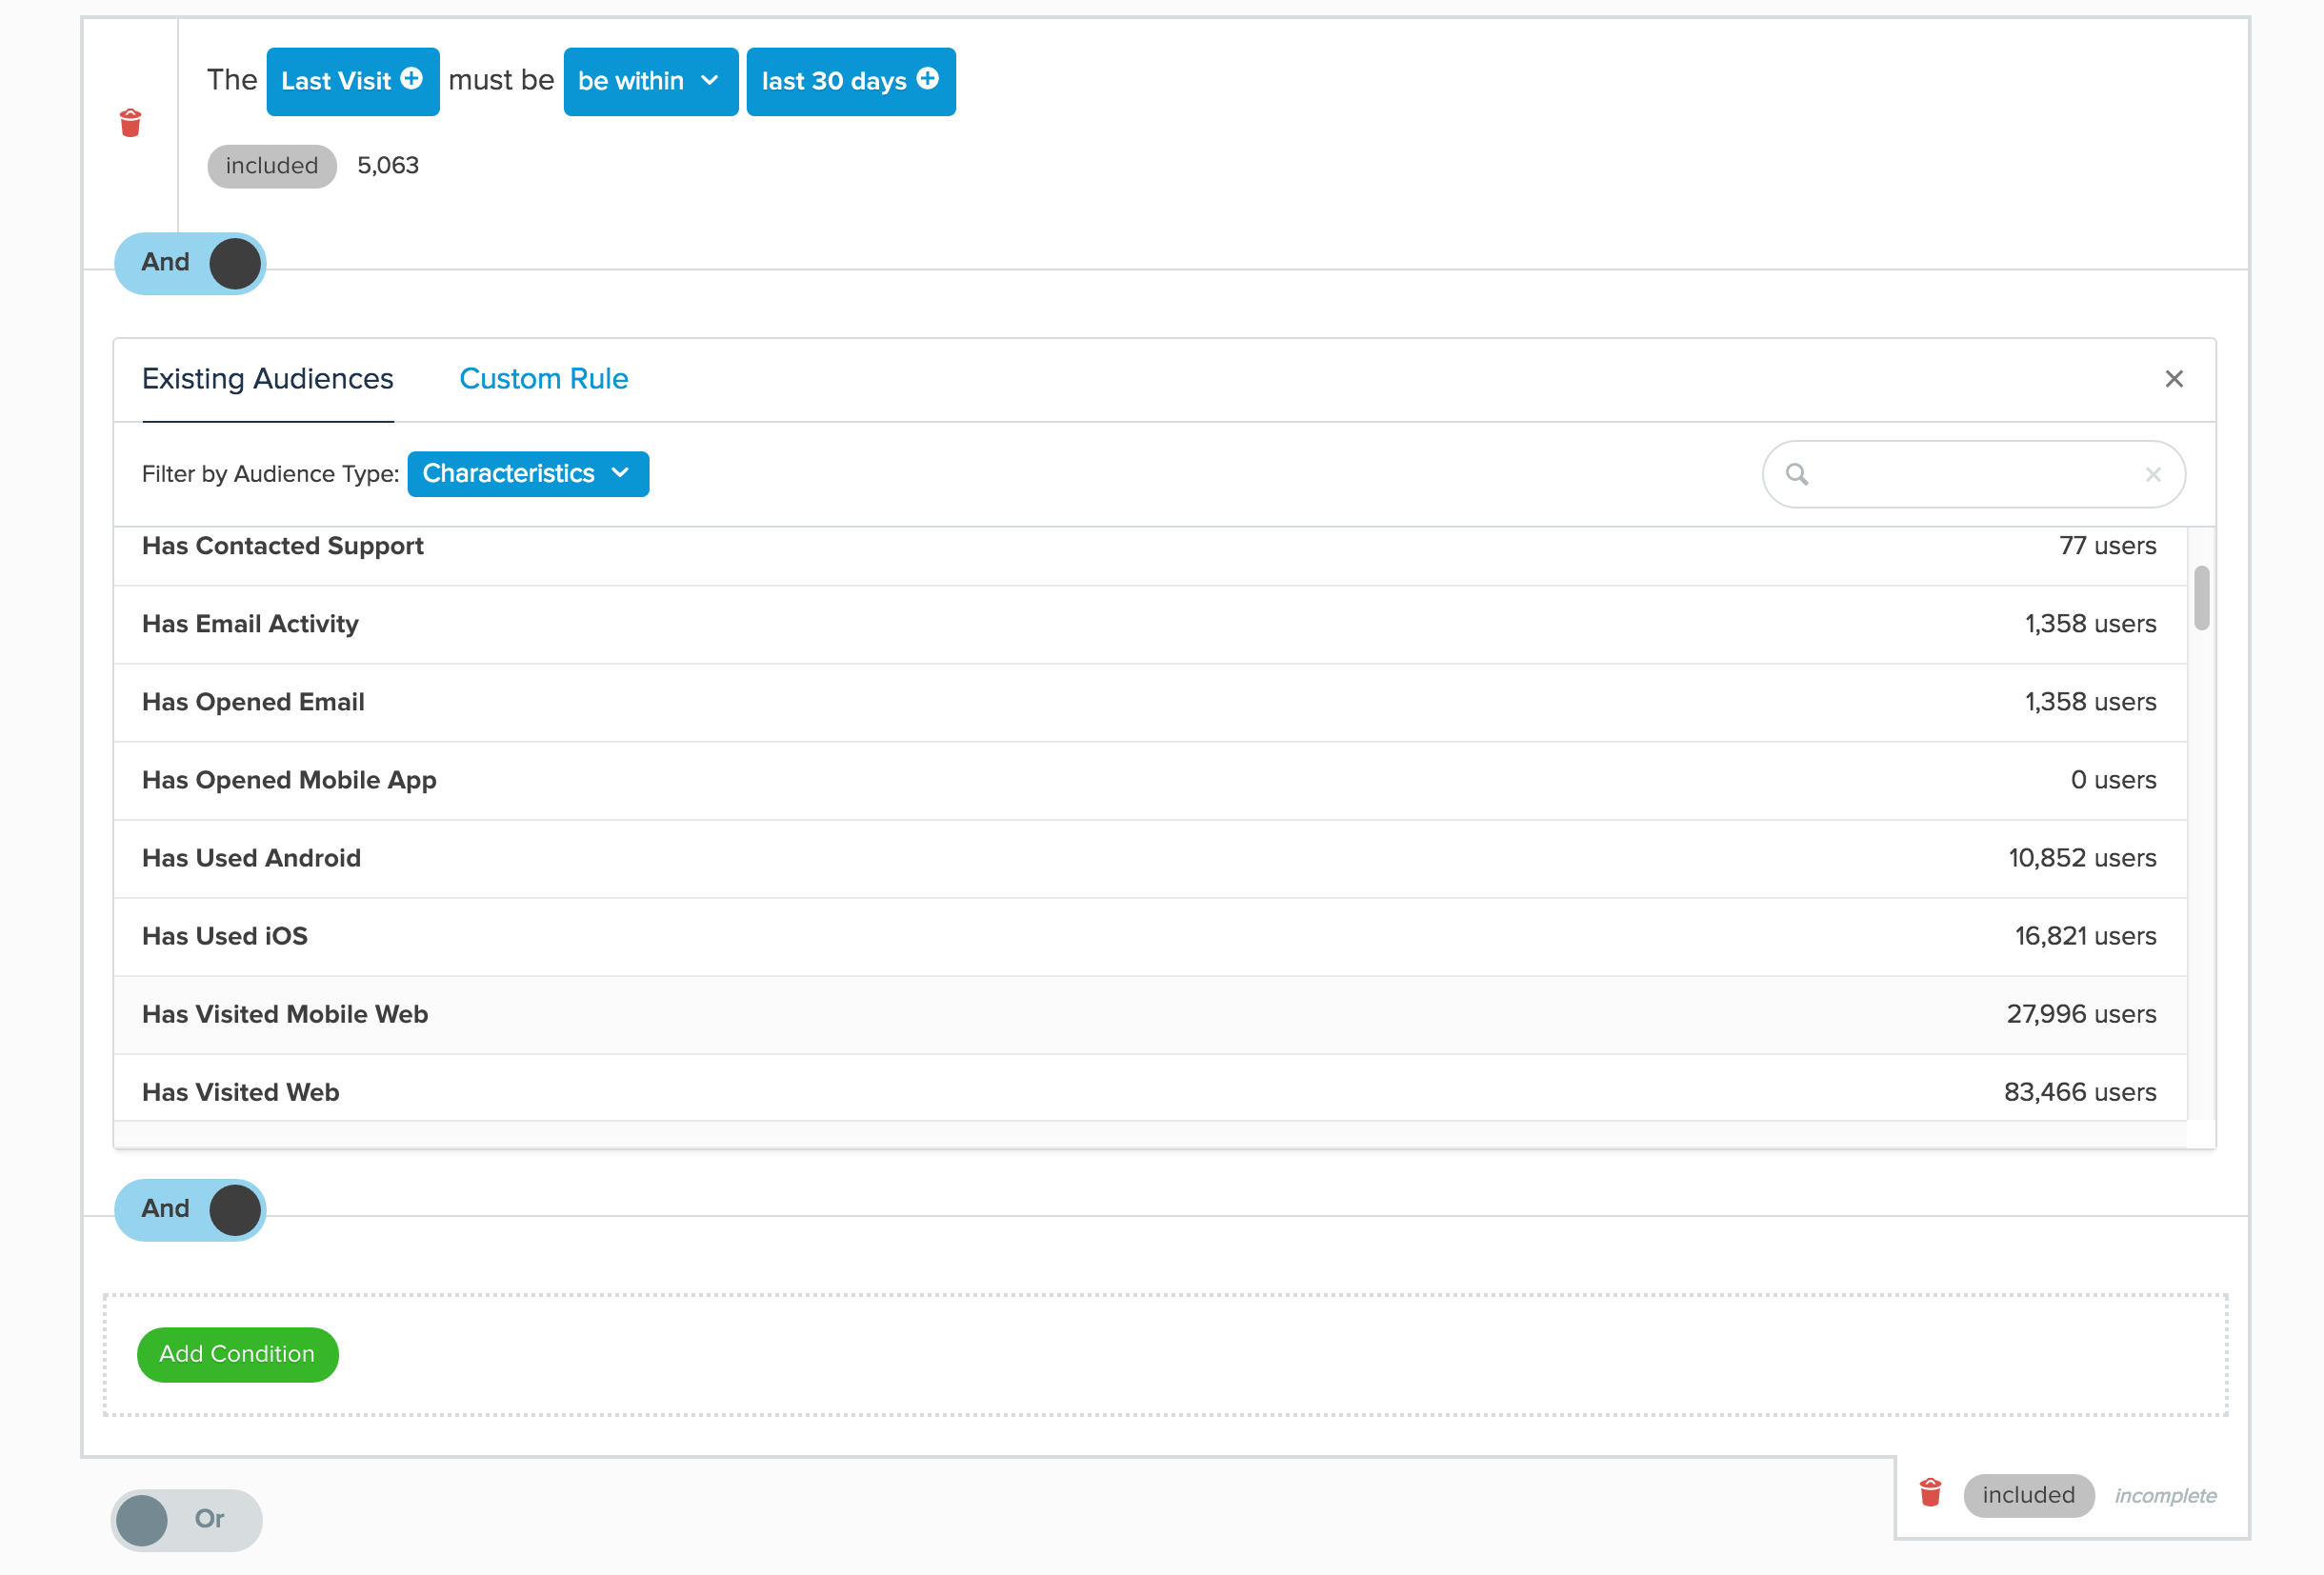Toggle the And switch below Last Visit
This screenshot has height=1575, width=2324.
pyautogui.click(x=190, y=263)
